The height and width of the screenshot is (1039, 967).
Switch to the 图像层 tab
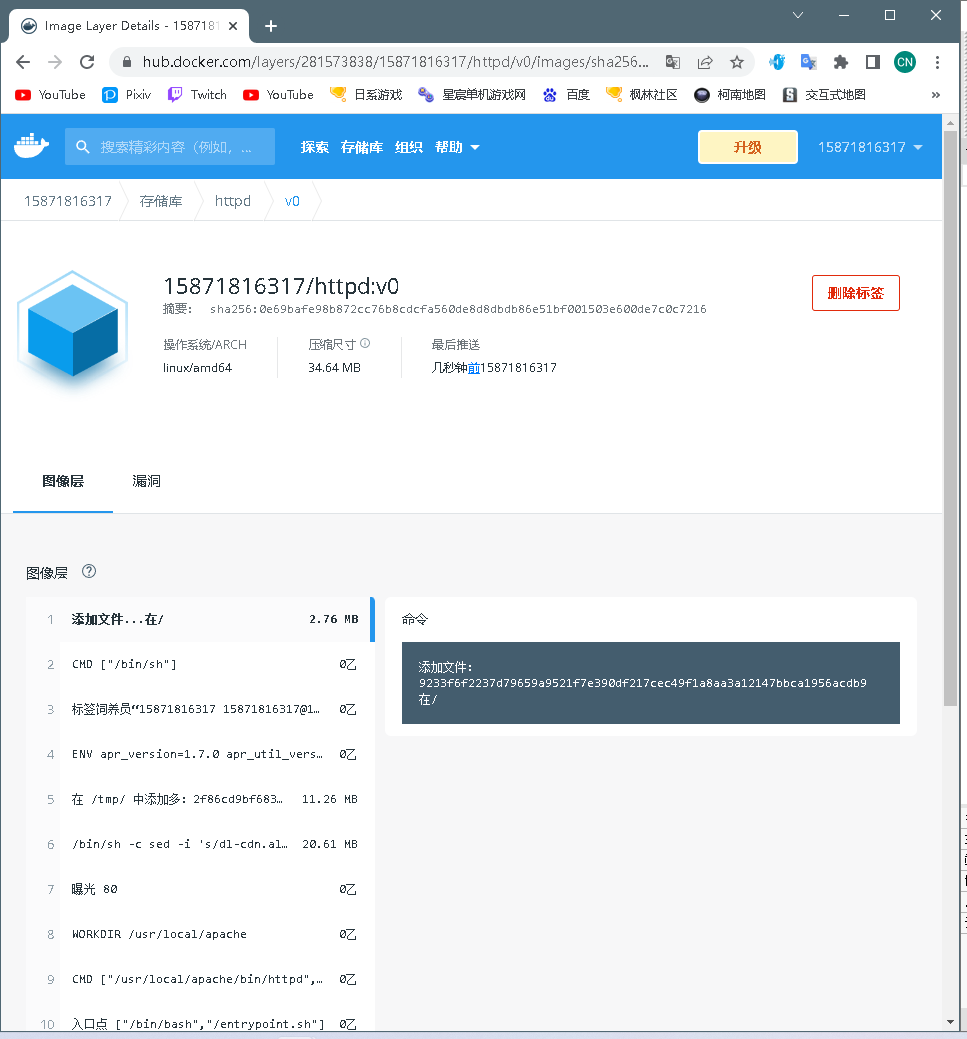[63, 481]
